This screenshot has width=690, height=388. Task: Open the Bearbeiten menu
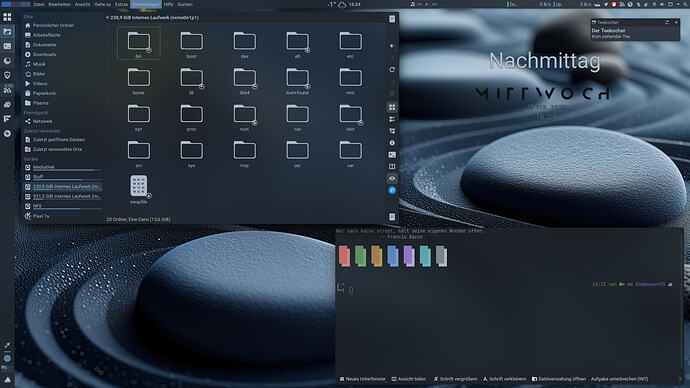(59, 4)
